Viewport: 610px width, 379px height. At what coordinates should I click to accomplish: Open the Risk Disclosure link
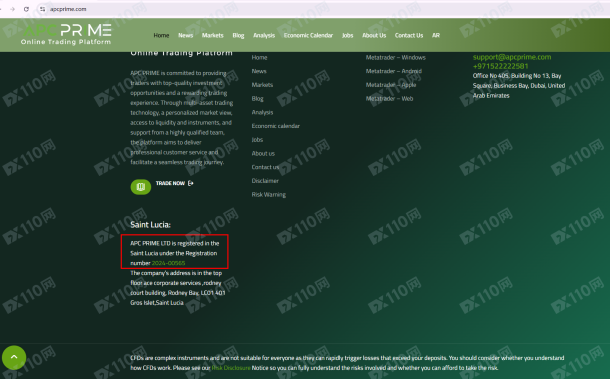coord(231,368)
